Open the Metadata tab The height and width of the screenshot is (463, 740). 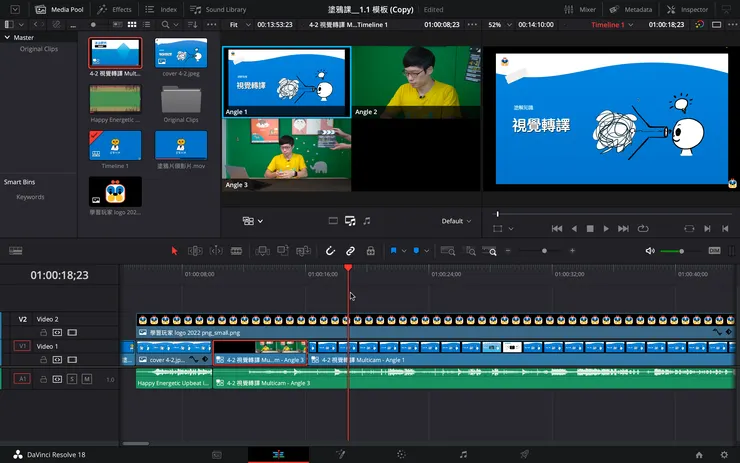(631, 9)
